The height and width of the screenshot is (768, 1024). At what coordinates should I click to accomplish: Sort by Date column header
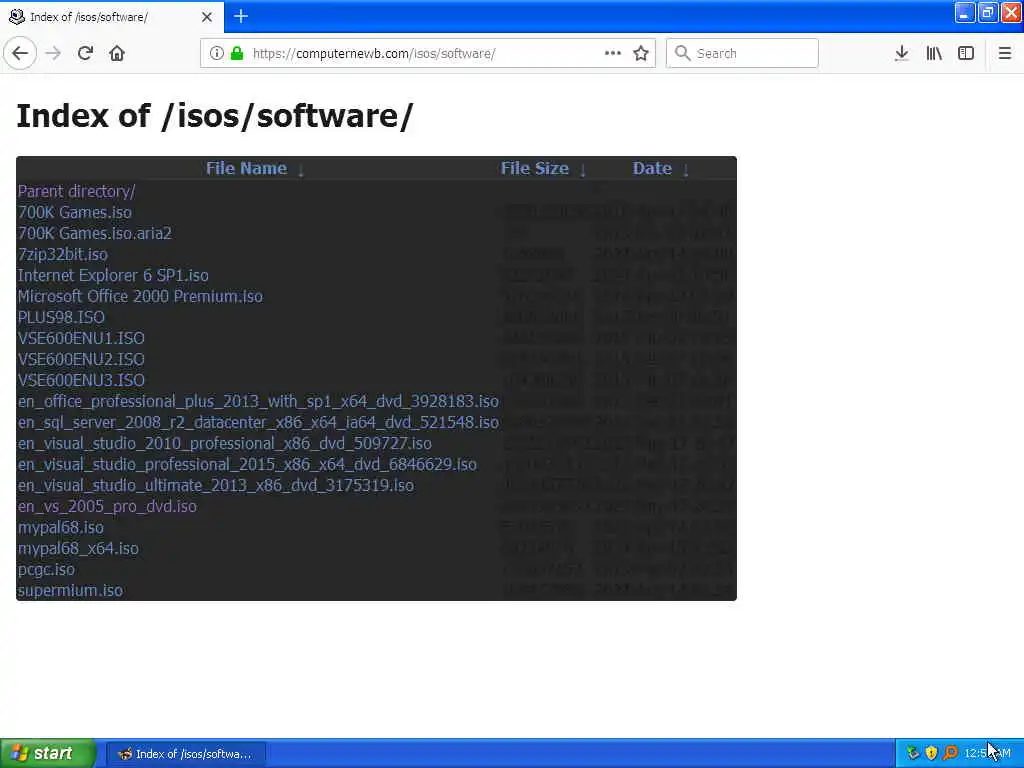point(652,168)
